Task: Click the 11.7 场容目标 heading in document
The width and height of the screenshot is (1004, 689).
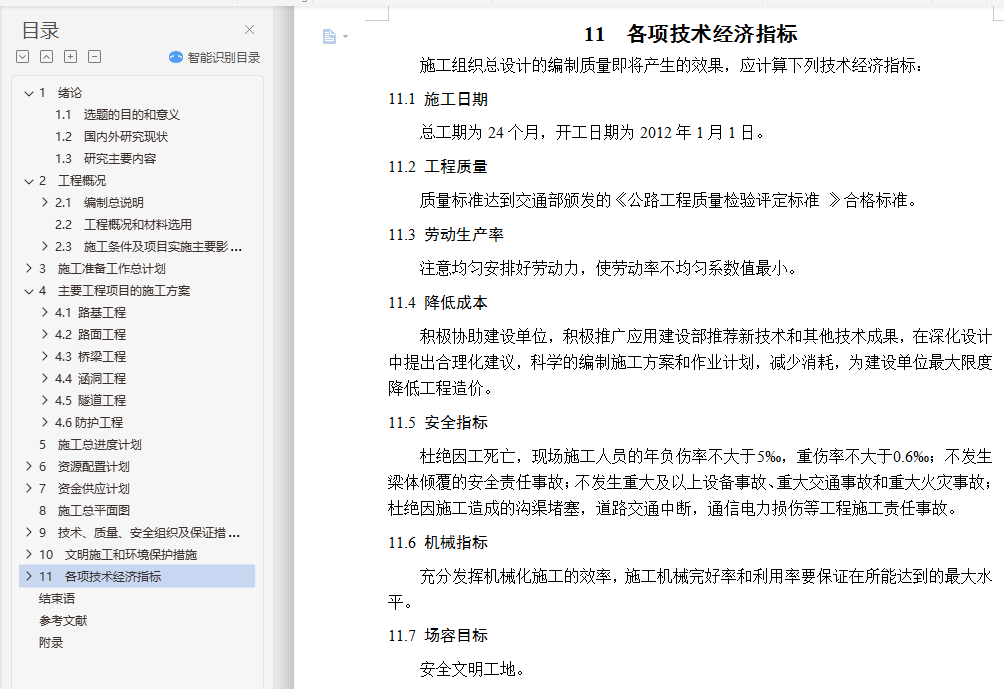Action: pos(438,636)
